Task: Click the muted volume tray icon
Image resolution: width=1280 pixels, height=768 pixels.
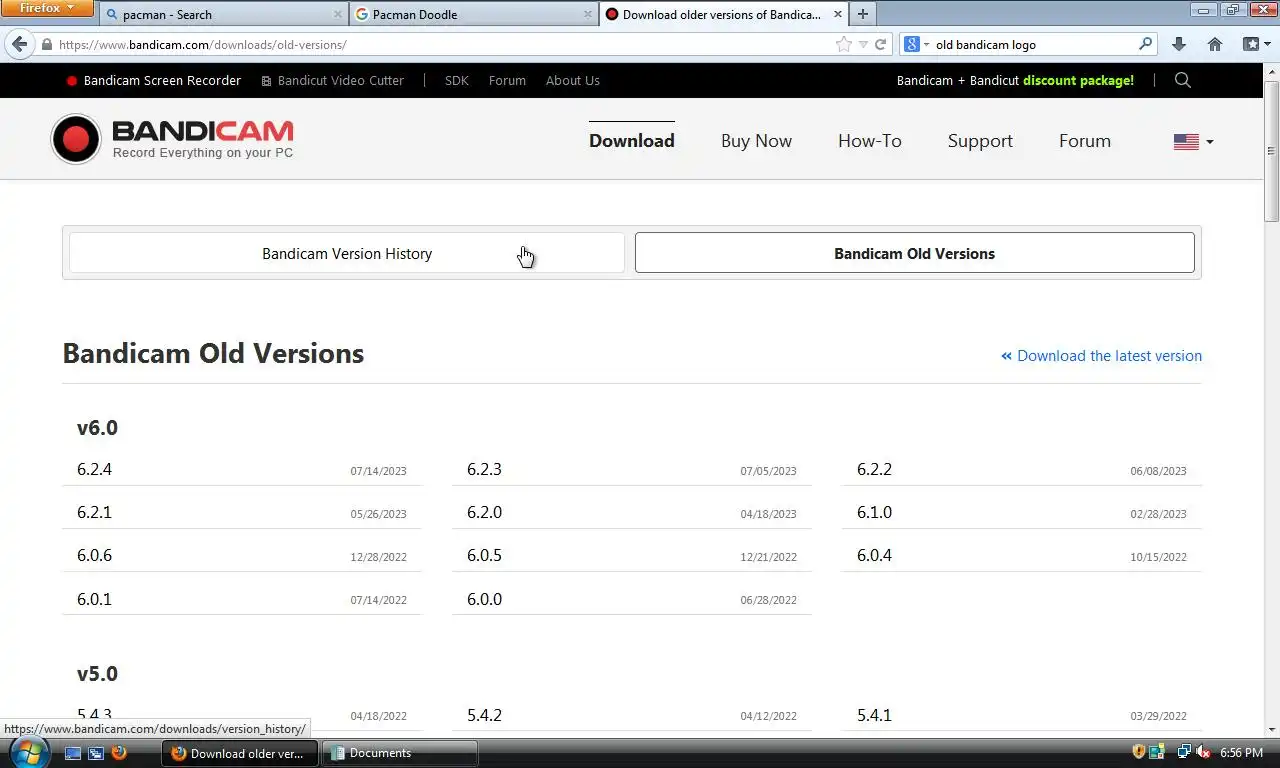Action: coord(1203,752)
